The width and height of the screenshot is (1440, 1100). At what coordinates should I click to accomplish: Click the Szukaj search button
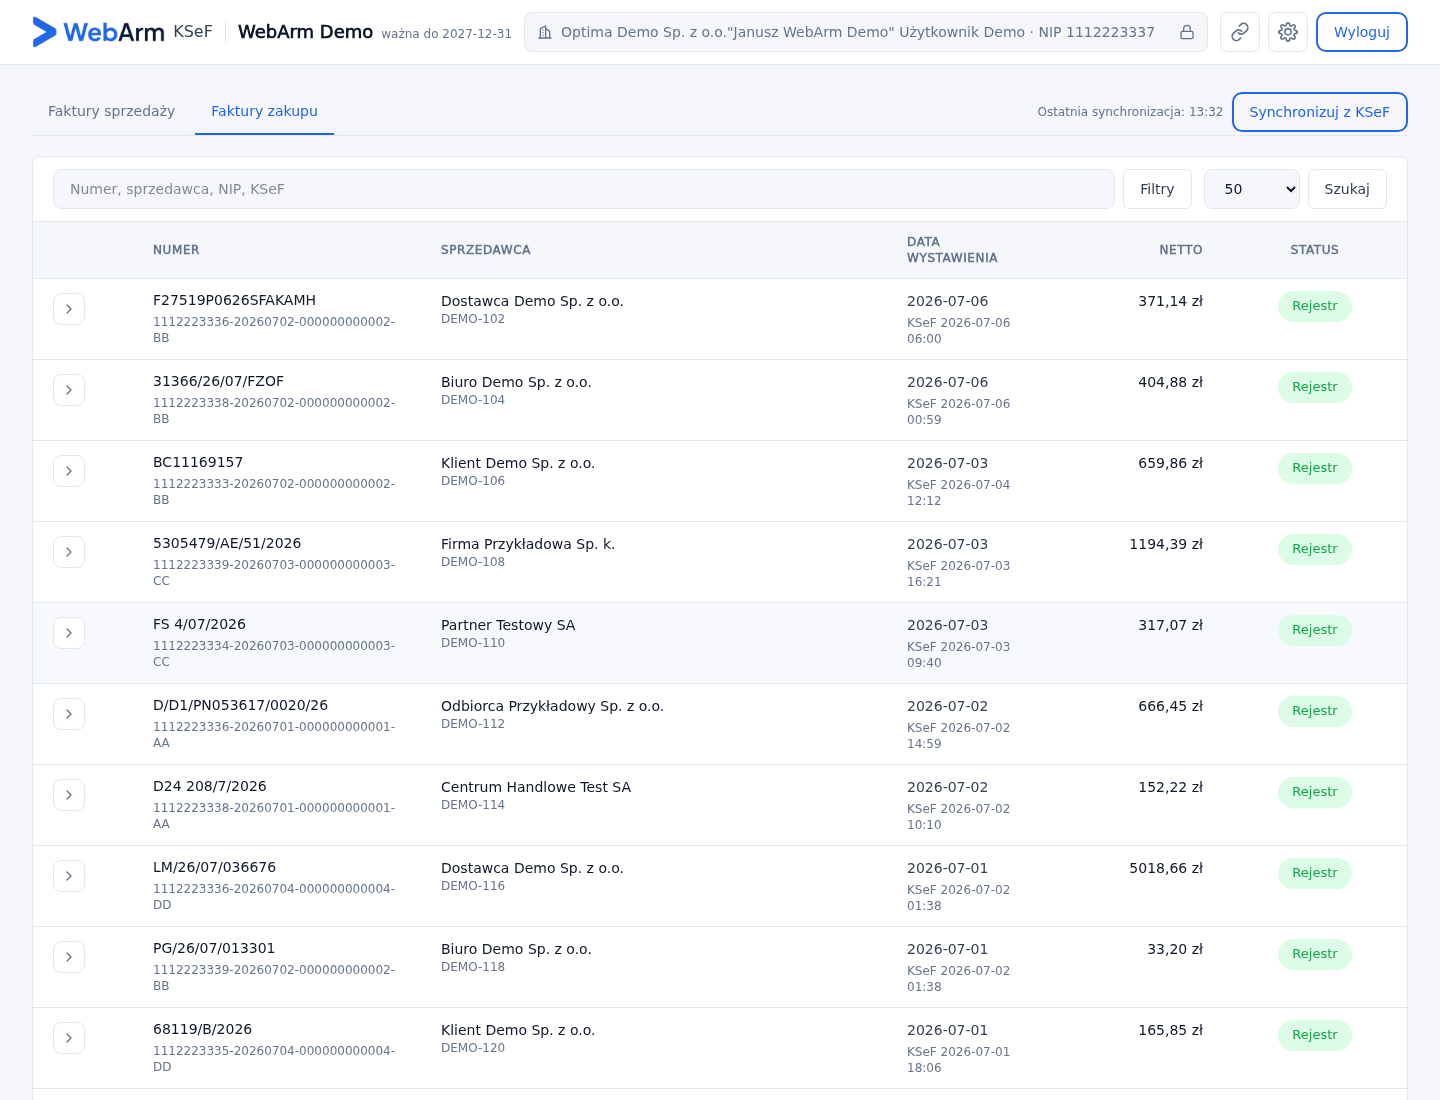click(1347, 189)
